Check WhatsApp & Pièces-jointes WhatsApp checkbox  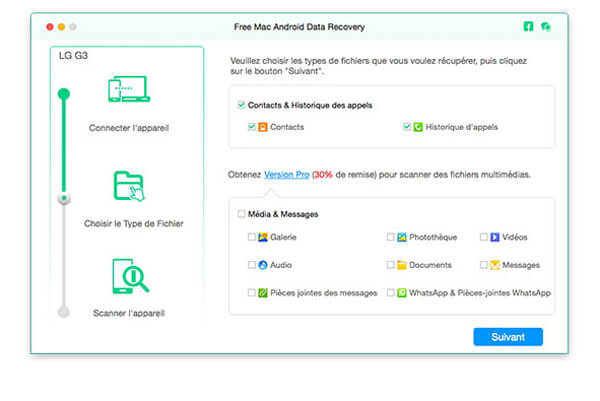click(x=390, y=293)
